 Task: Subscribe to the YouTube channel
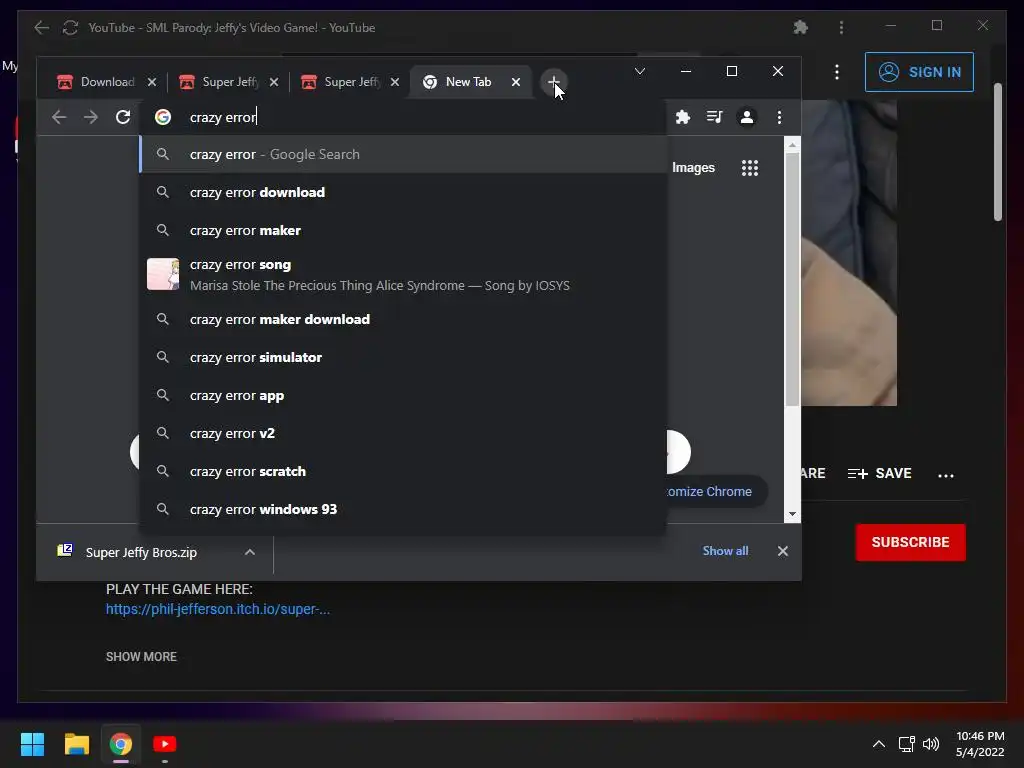point(910,542)
